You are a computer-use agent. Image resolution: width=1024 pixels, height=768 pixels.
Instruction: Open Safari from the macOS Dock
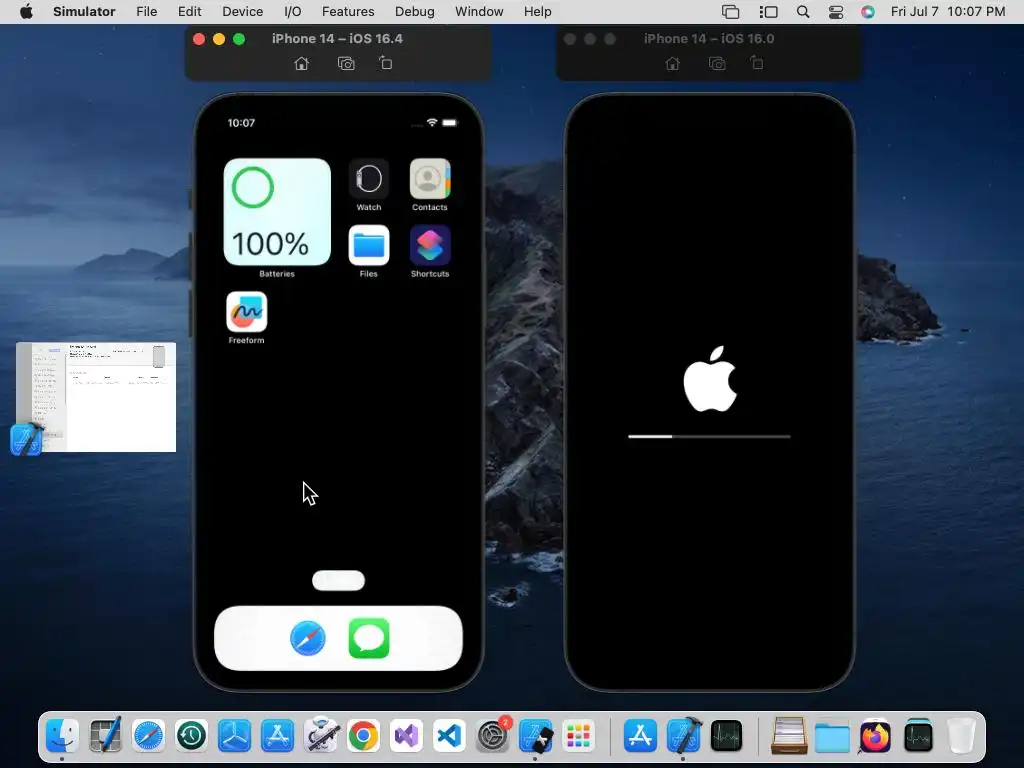(x=148, y=736)
